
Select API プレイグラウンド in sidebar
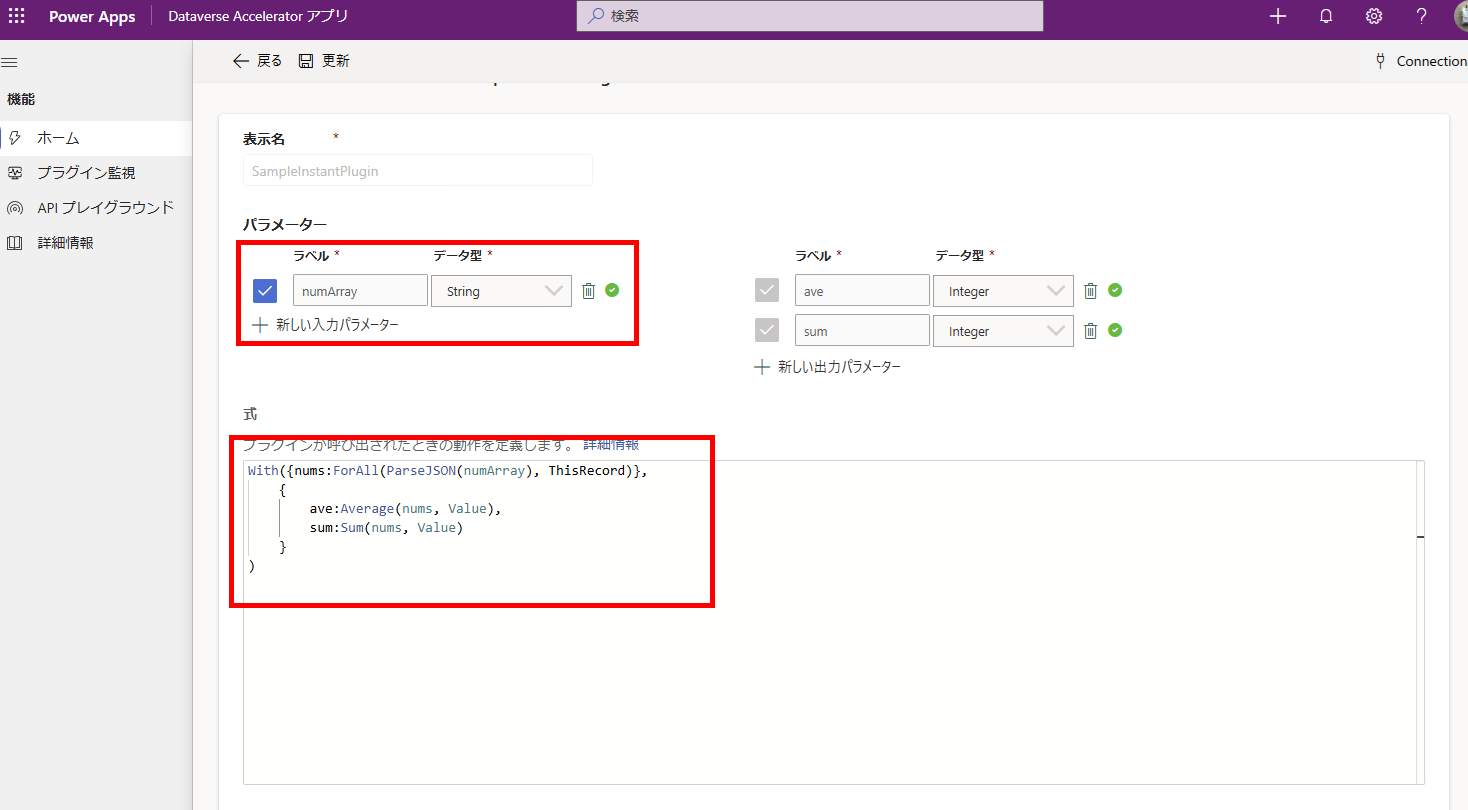[x=105, y=208]
